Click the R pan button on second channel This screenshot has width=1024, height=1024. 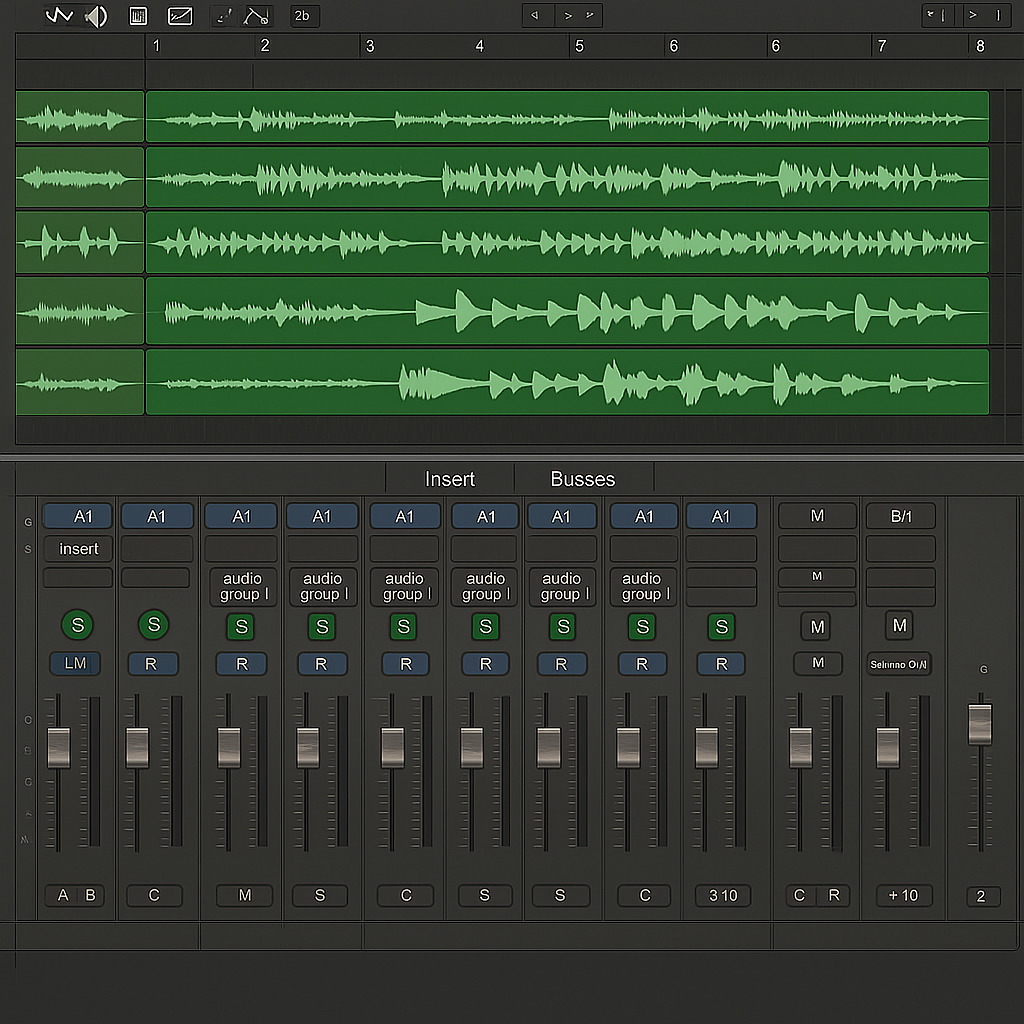(152, 664)
